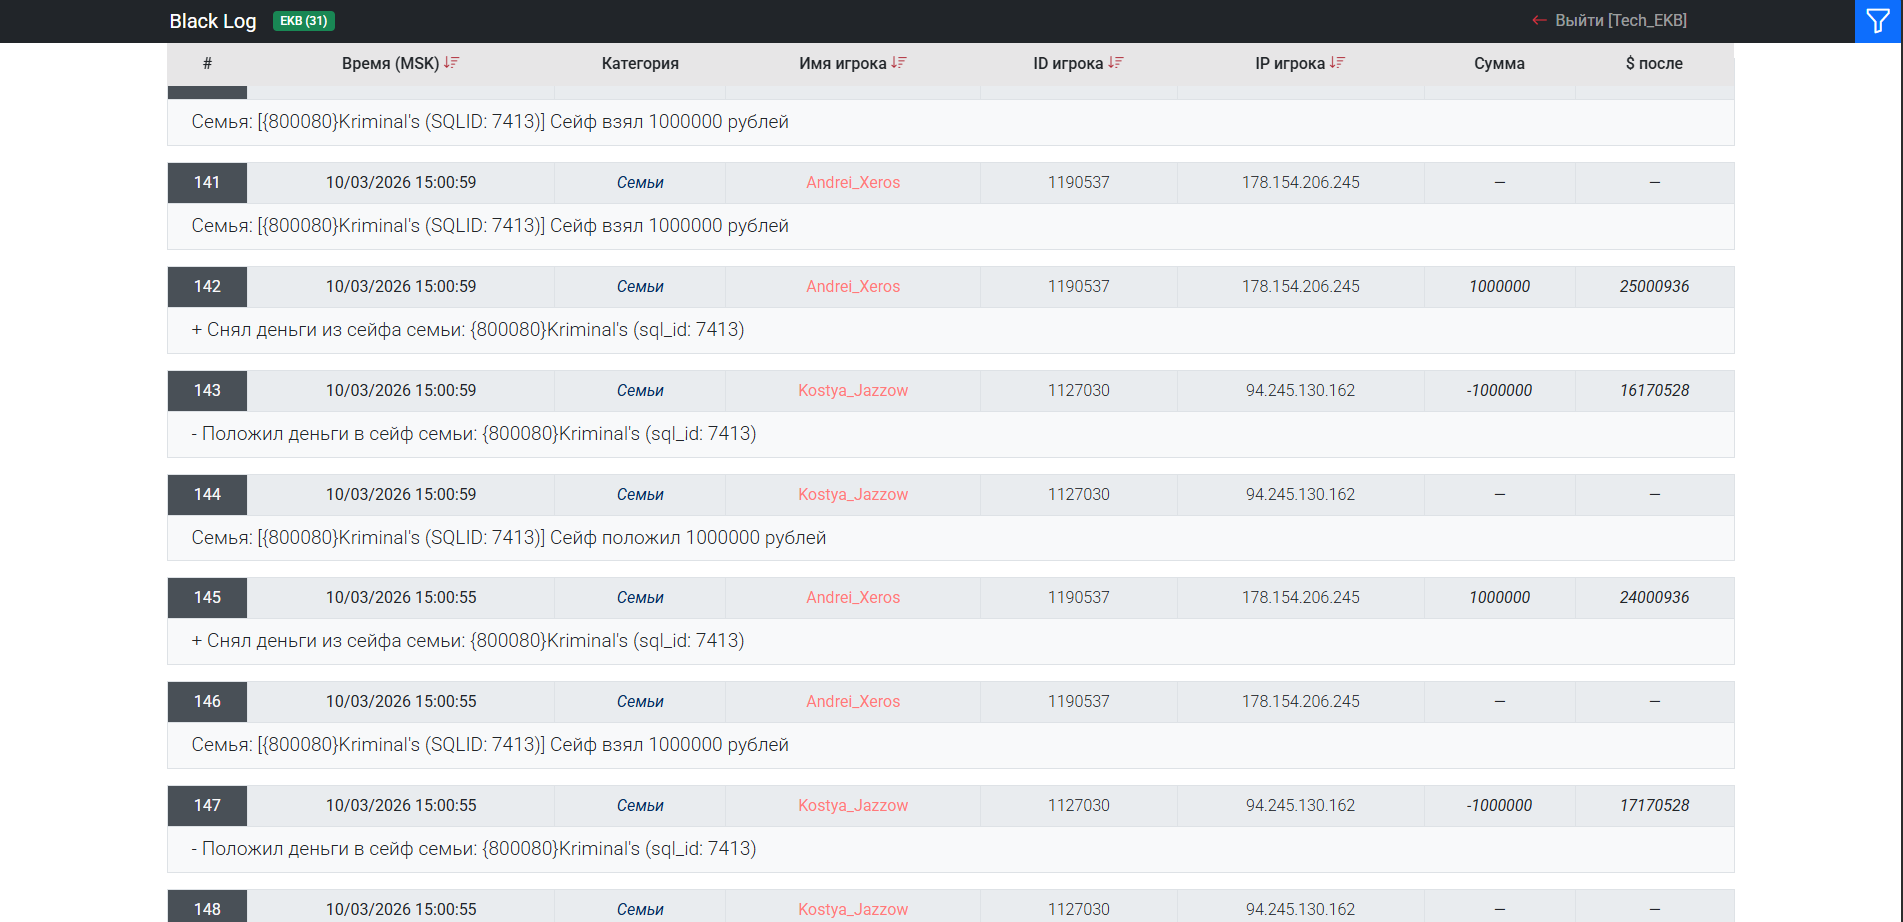Screen dimensions: 1903x922
Task: Open player Andrei_Xeros in row 142
Action: coord(853,287)
